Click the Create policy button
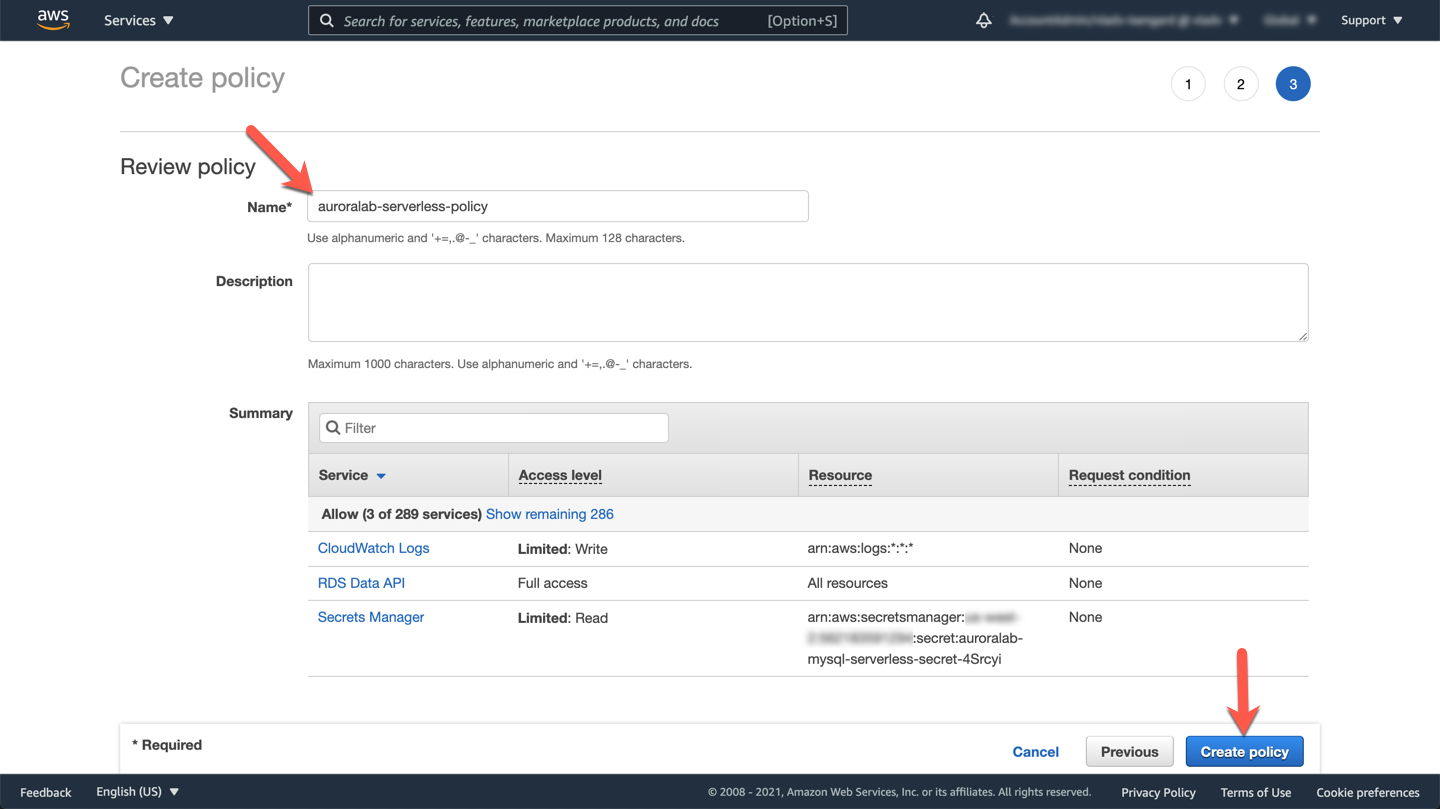The height and width of the screenshot is (809, 1440). [x=1244, y=752]
